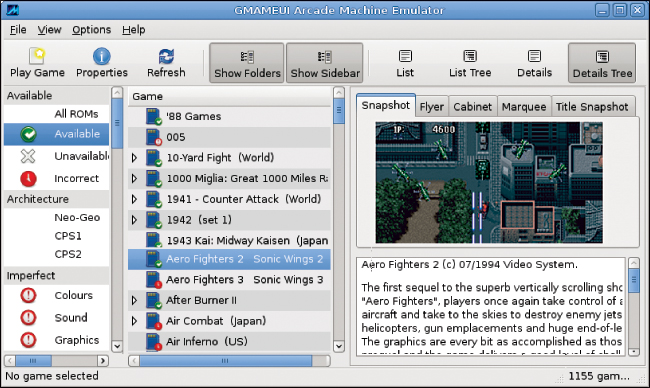The image size is (650, 388).
Task: Click the Aero Fighters 2 snapshot image
Action: (x=489, y=182)
